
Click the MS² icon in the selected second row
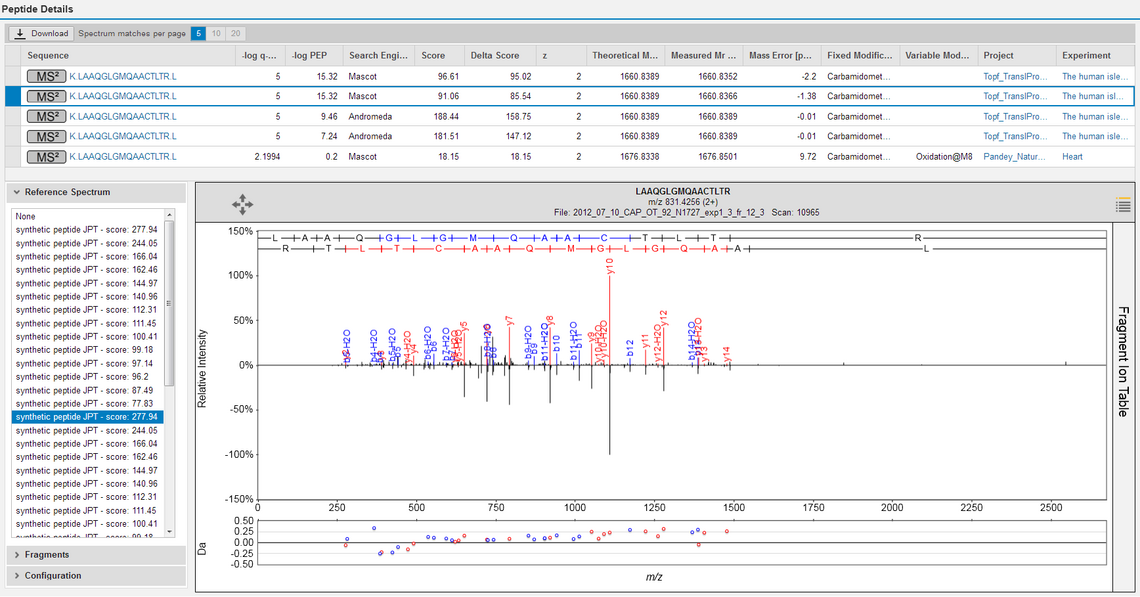tap(44, 96)
